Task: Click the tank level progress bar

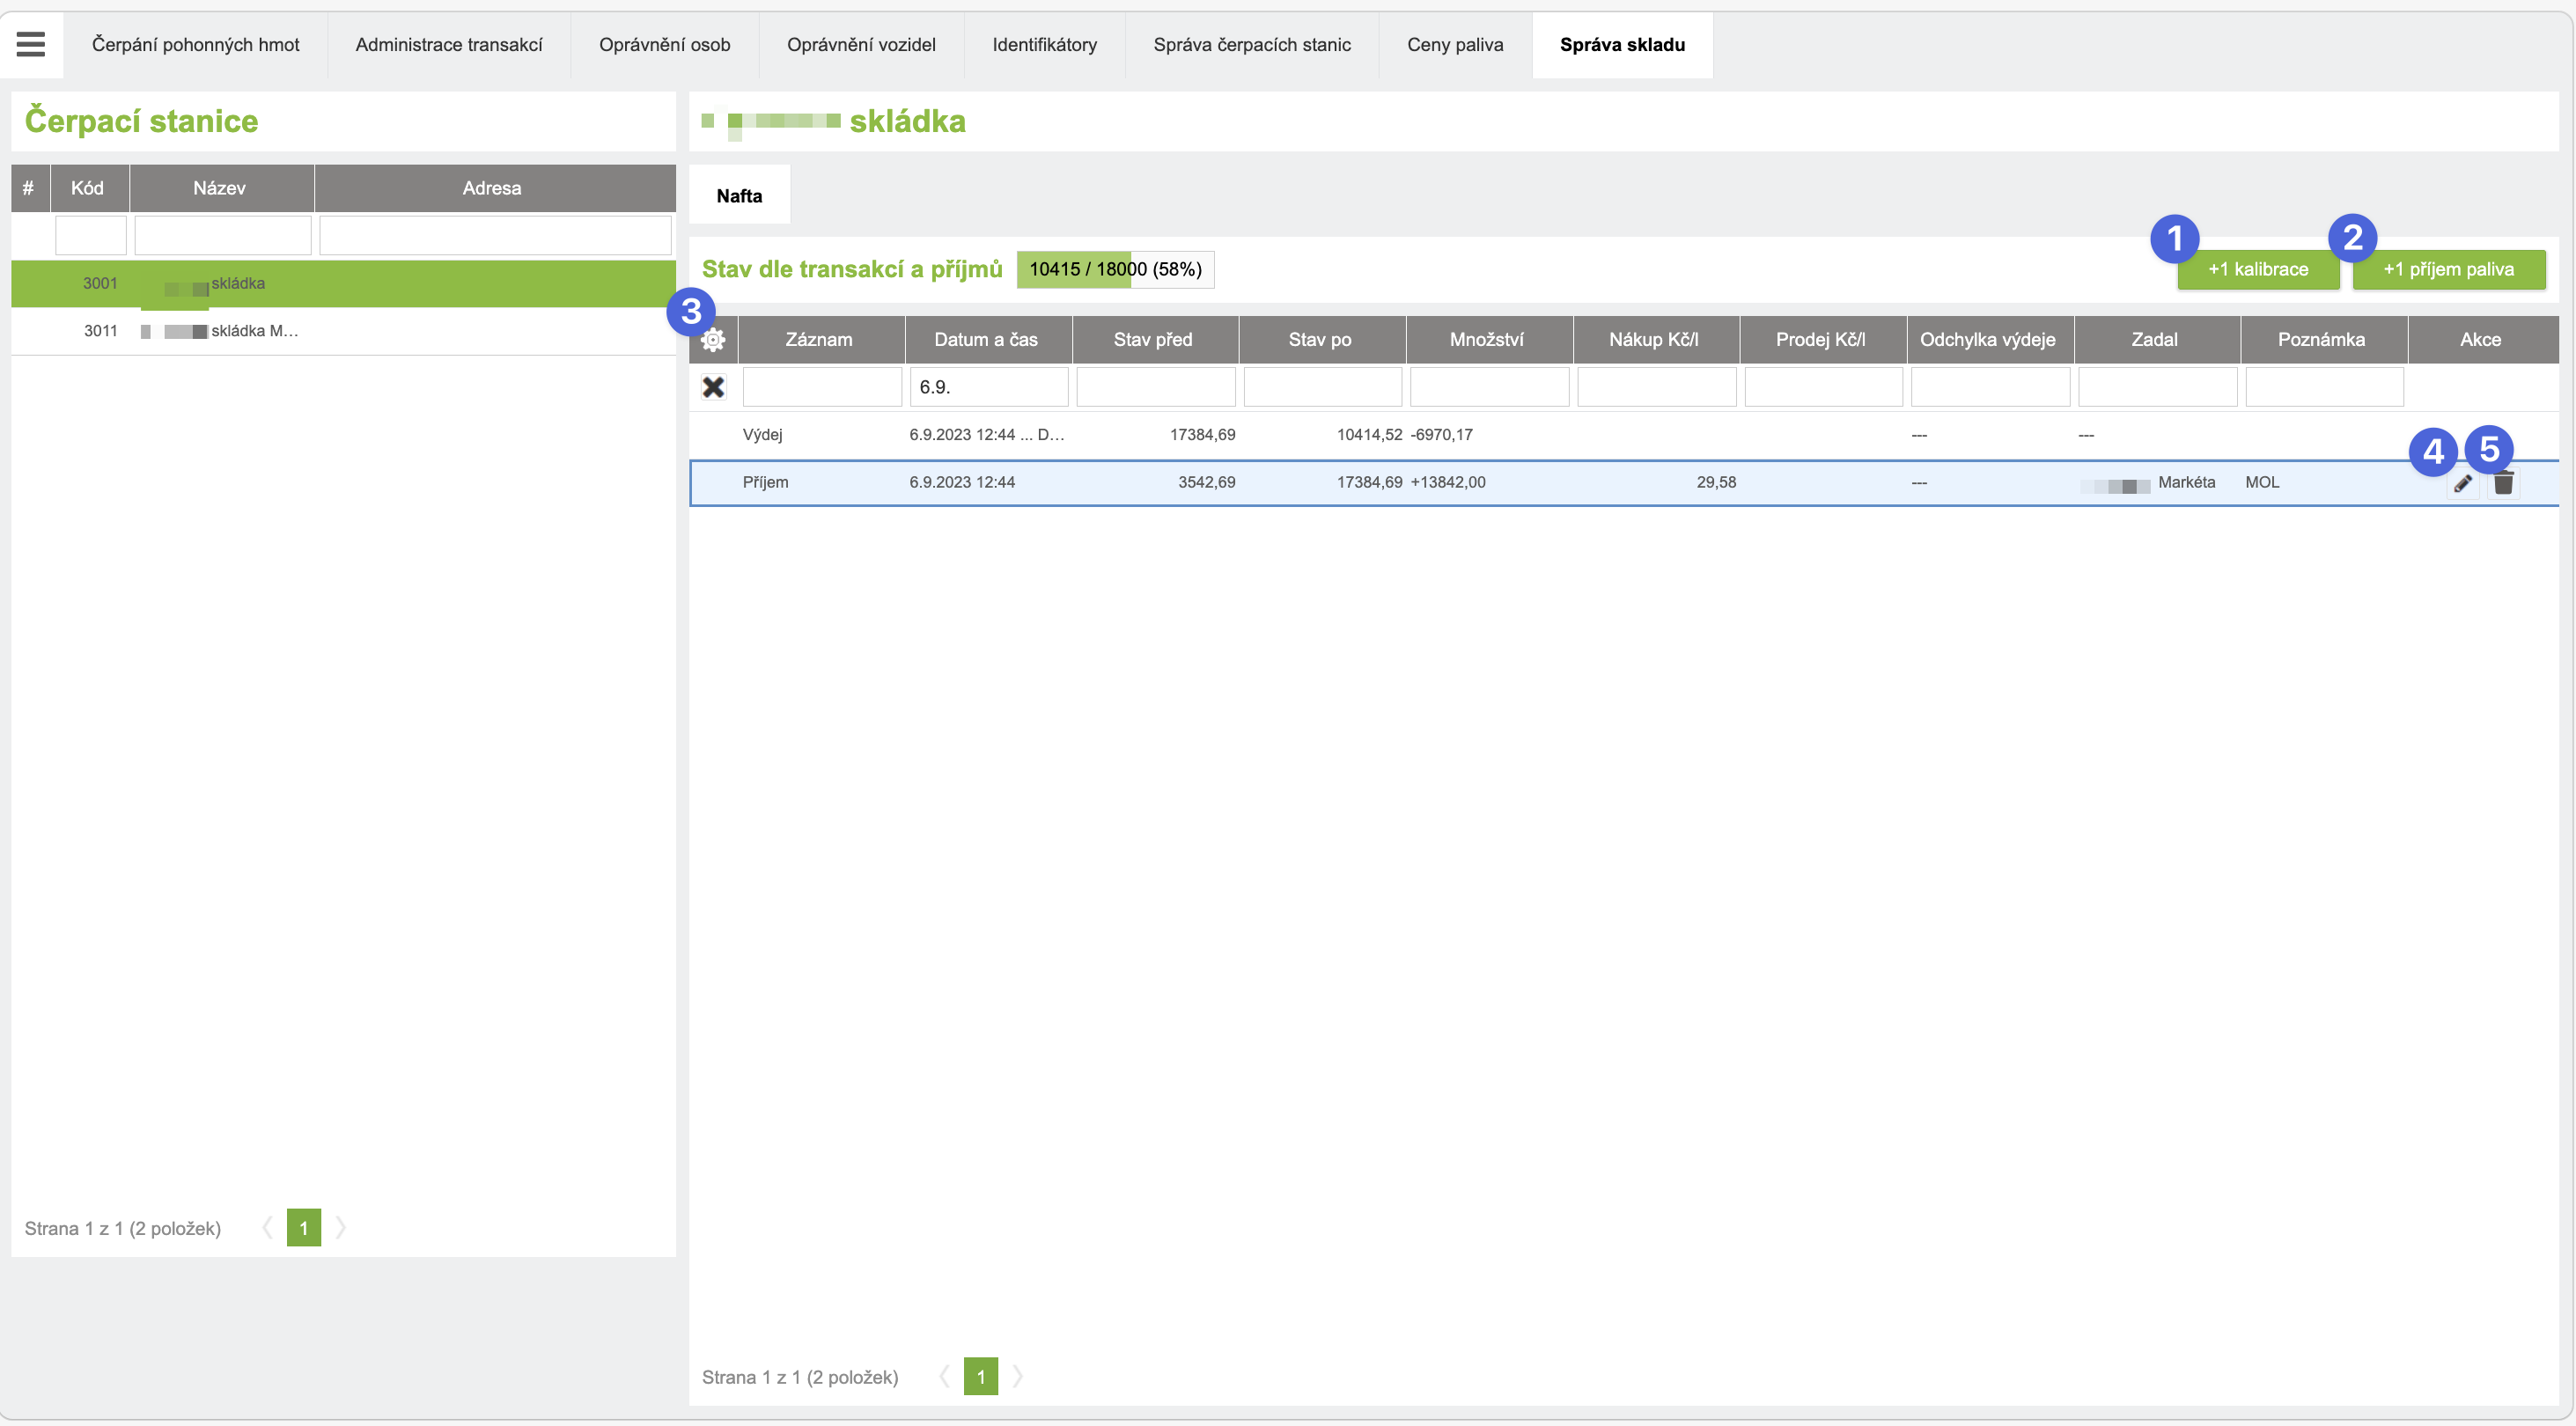Action: [x=1115, y=269]
